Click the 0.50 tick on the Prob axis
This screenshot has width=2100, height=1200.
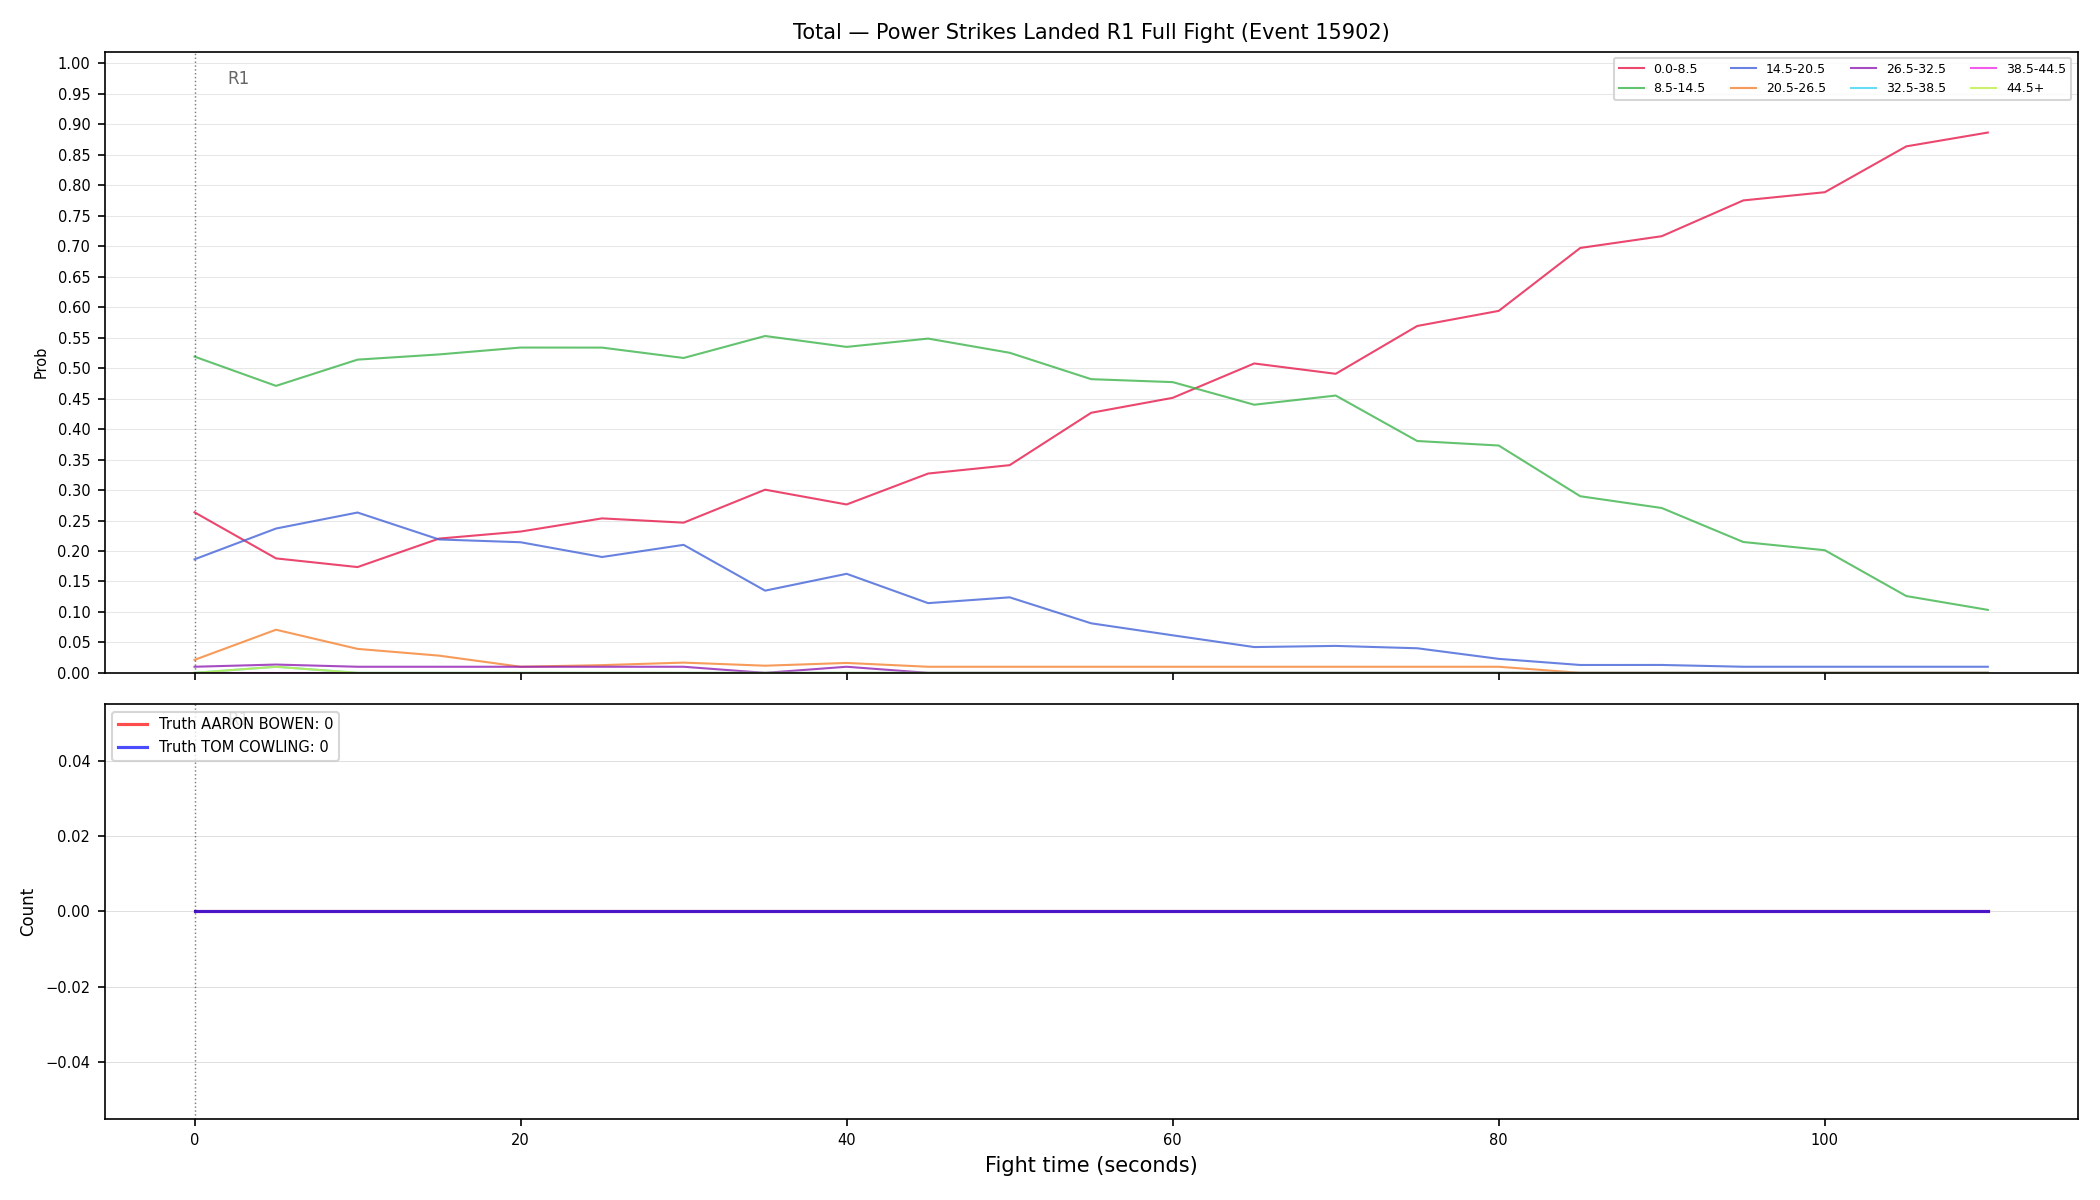coord(74,369)
